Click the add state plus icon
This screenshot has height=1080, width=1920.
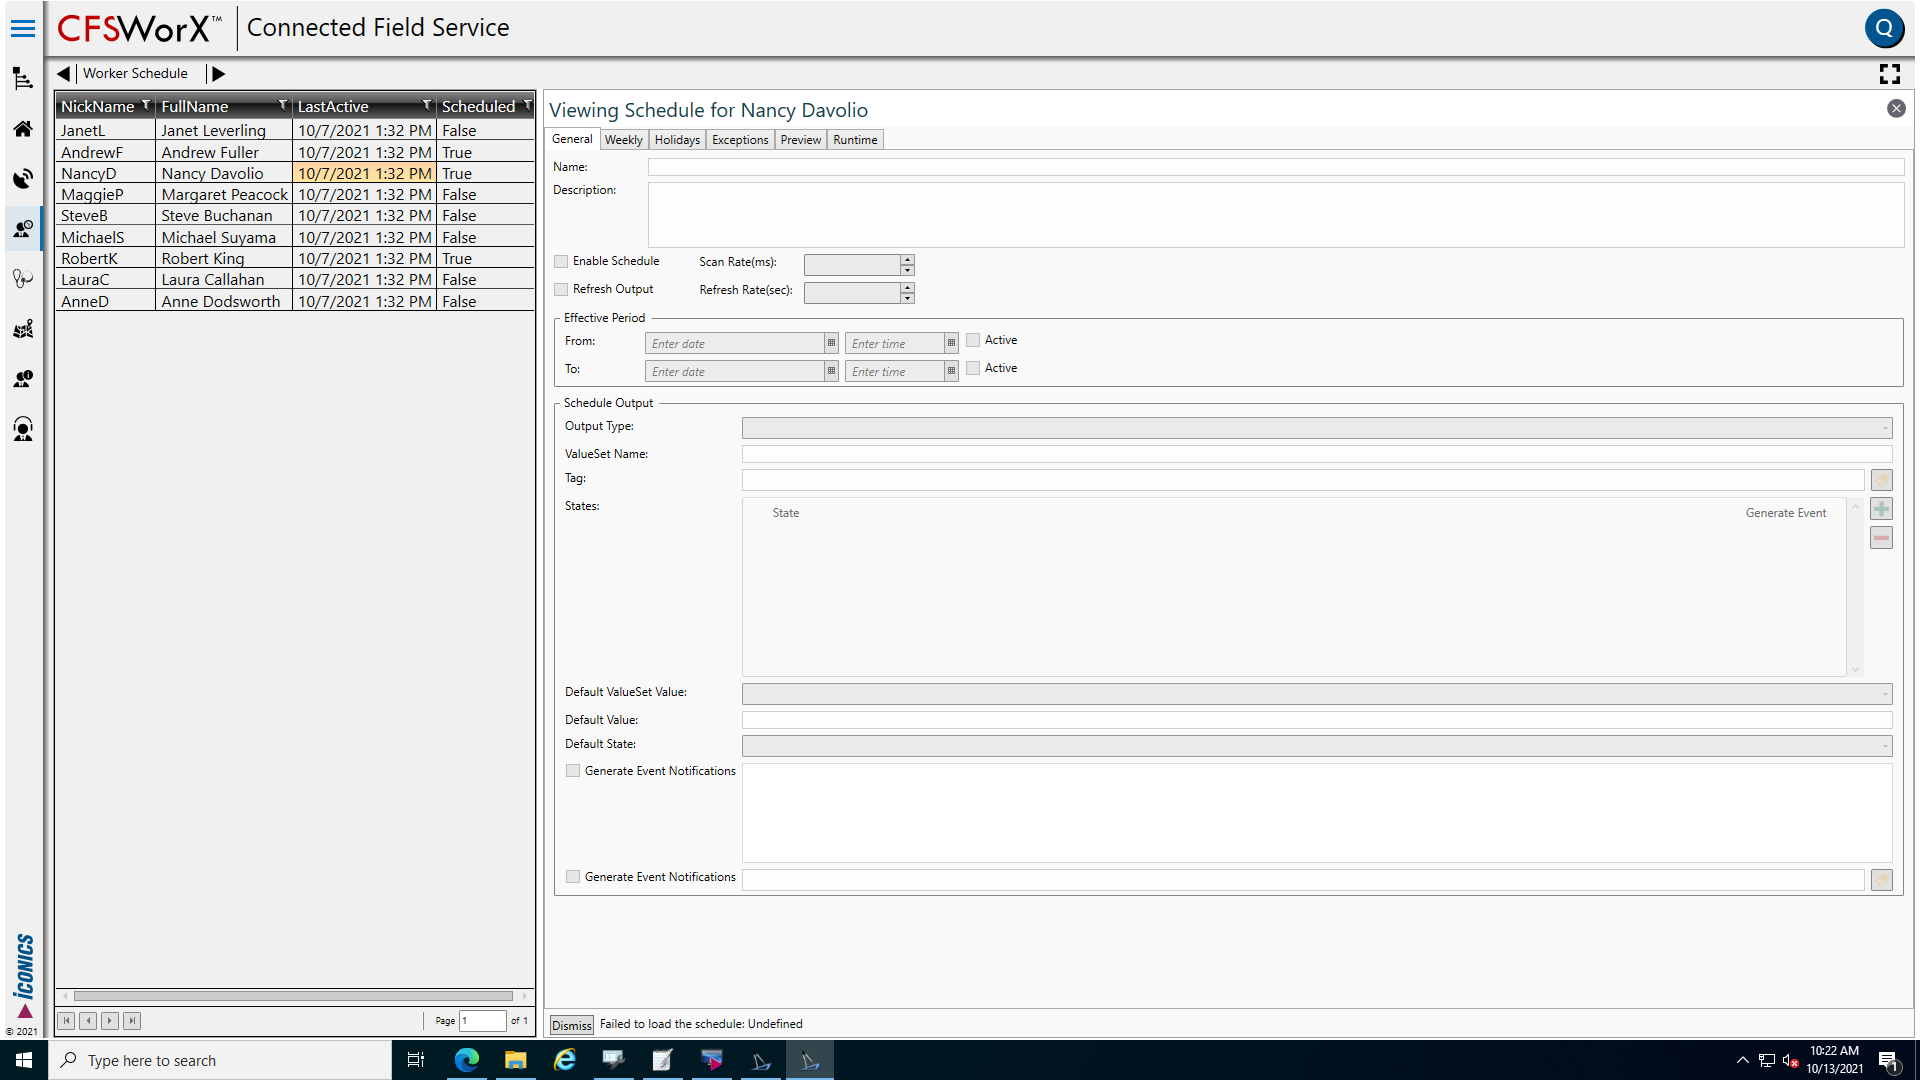coord(1881,510)
